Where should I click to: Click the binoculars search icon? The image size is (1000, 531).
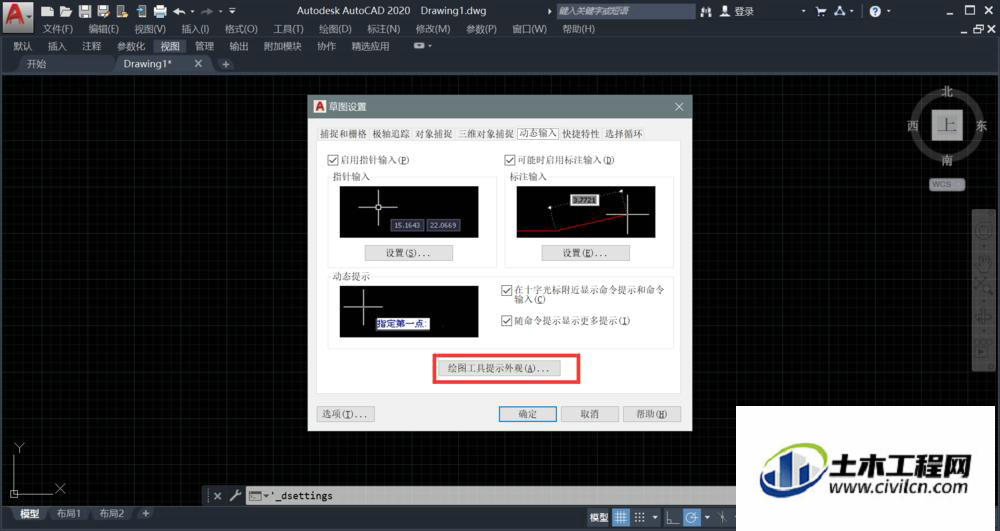[x=706, y=11]
